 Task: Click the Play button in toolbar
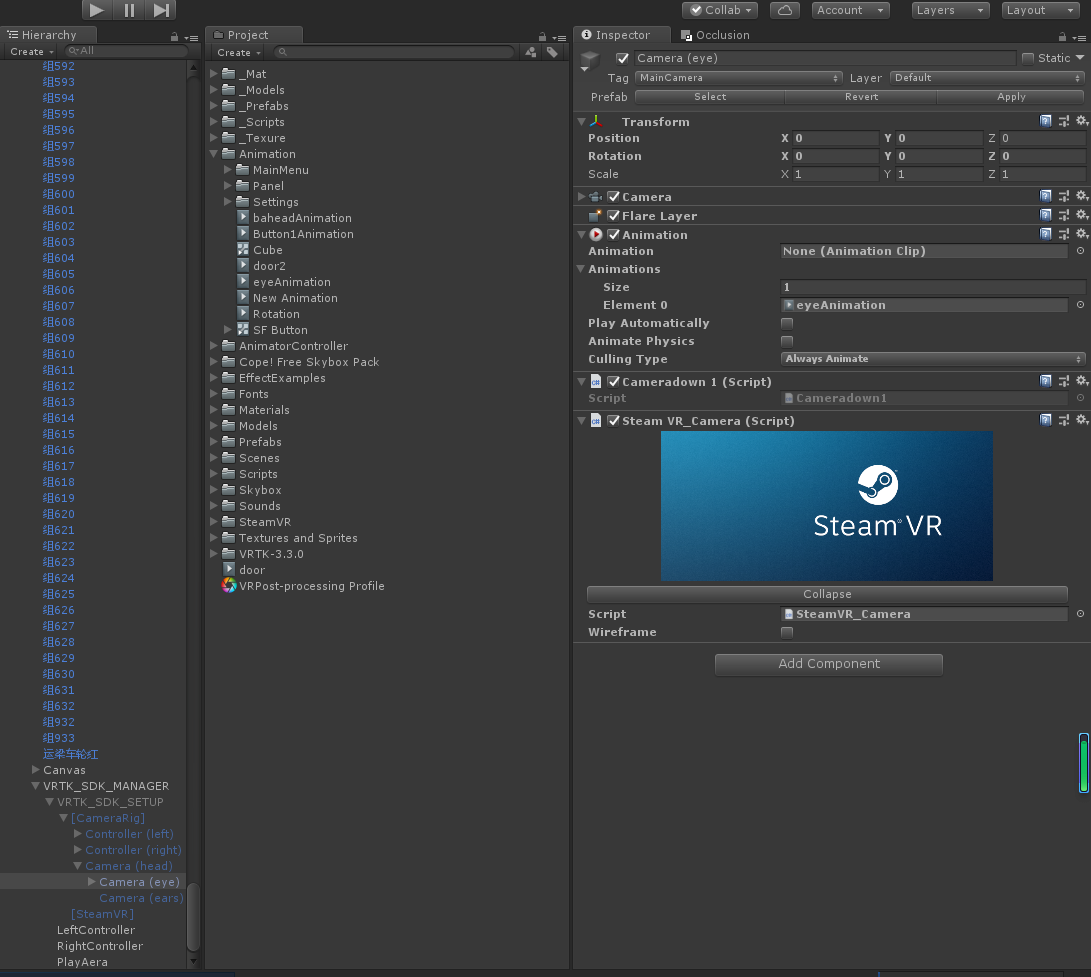coord(97,10)
